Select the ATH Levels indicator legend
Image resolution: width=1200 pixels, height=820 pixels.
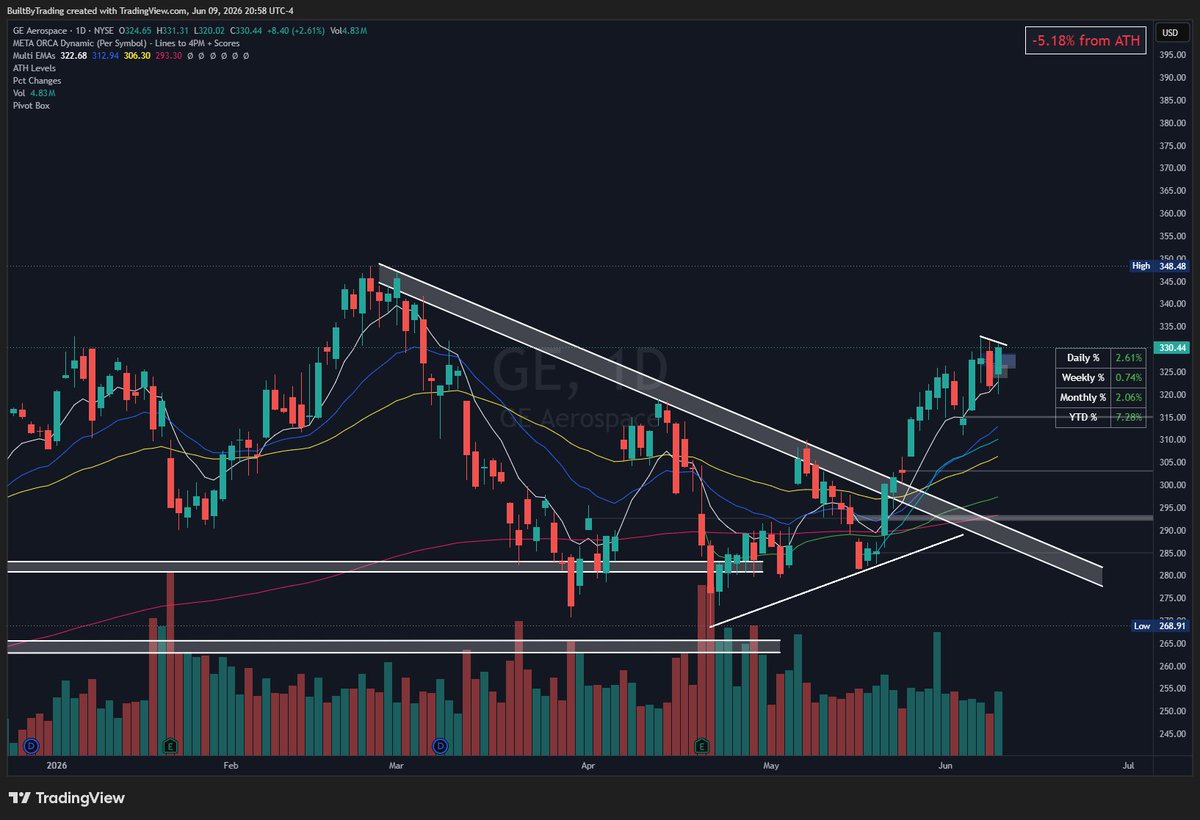(x=33, y=68)
